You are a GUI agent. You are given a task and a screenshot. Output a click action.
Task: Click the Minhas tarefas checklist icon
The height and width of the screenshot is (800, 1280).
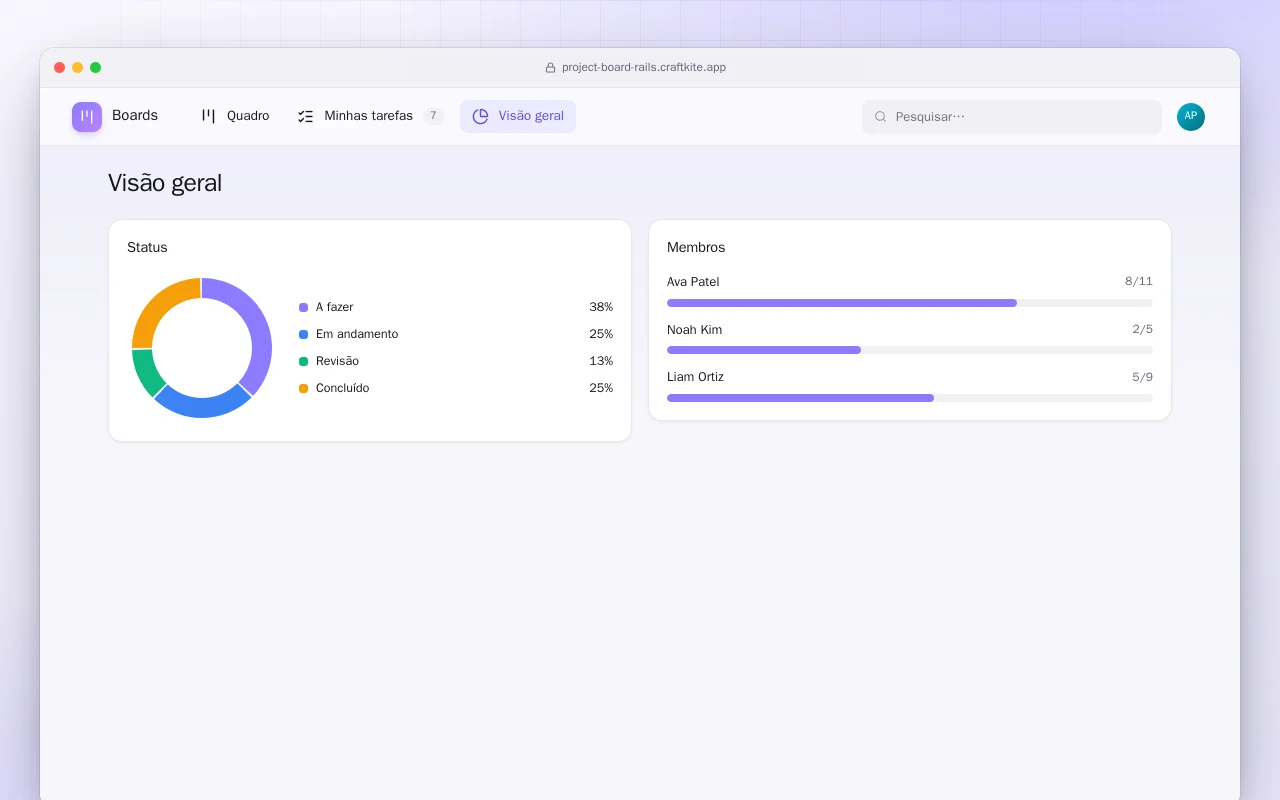coord(306,116)
